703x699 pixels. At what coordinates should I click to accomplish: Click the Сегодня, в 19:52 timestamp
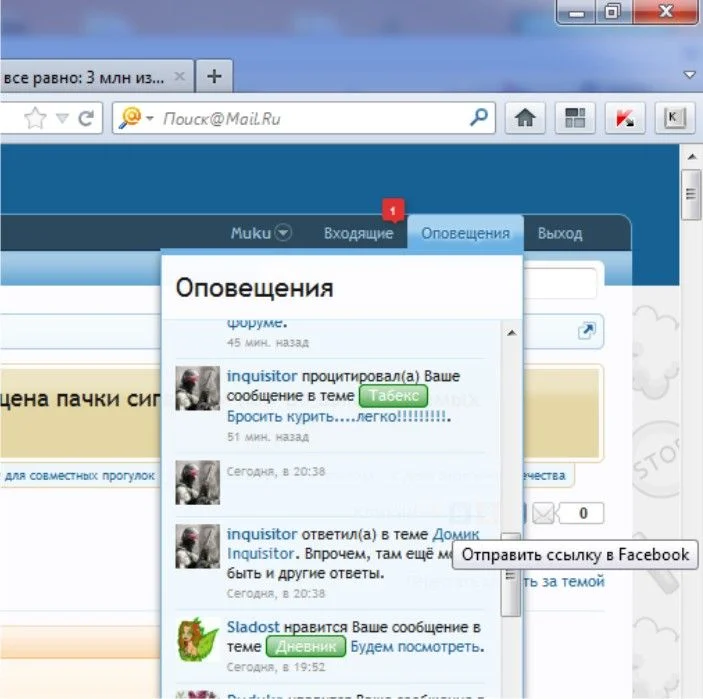276,667
